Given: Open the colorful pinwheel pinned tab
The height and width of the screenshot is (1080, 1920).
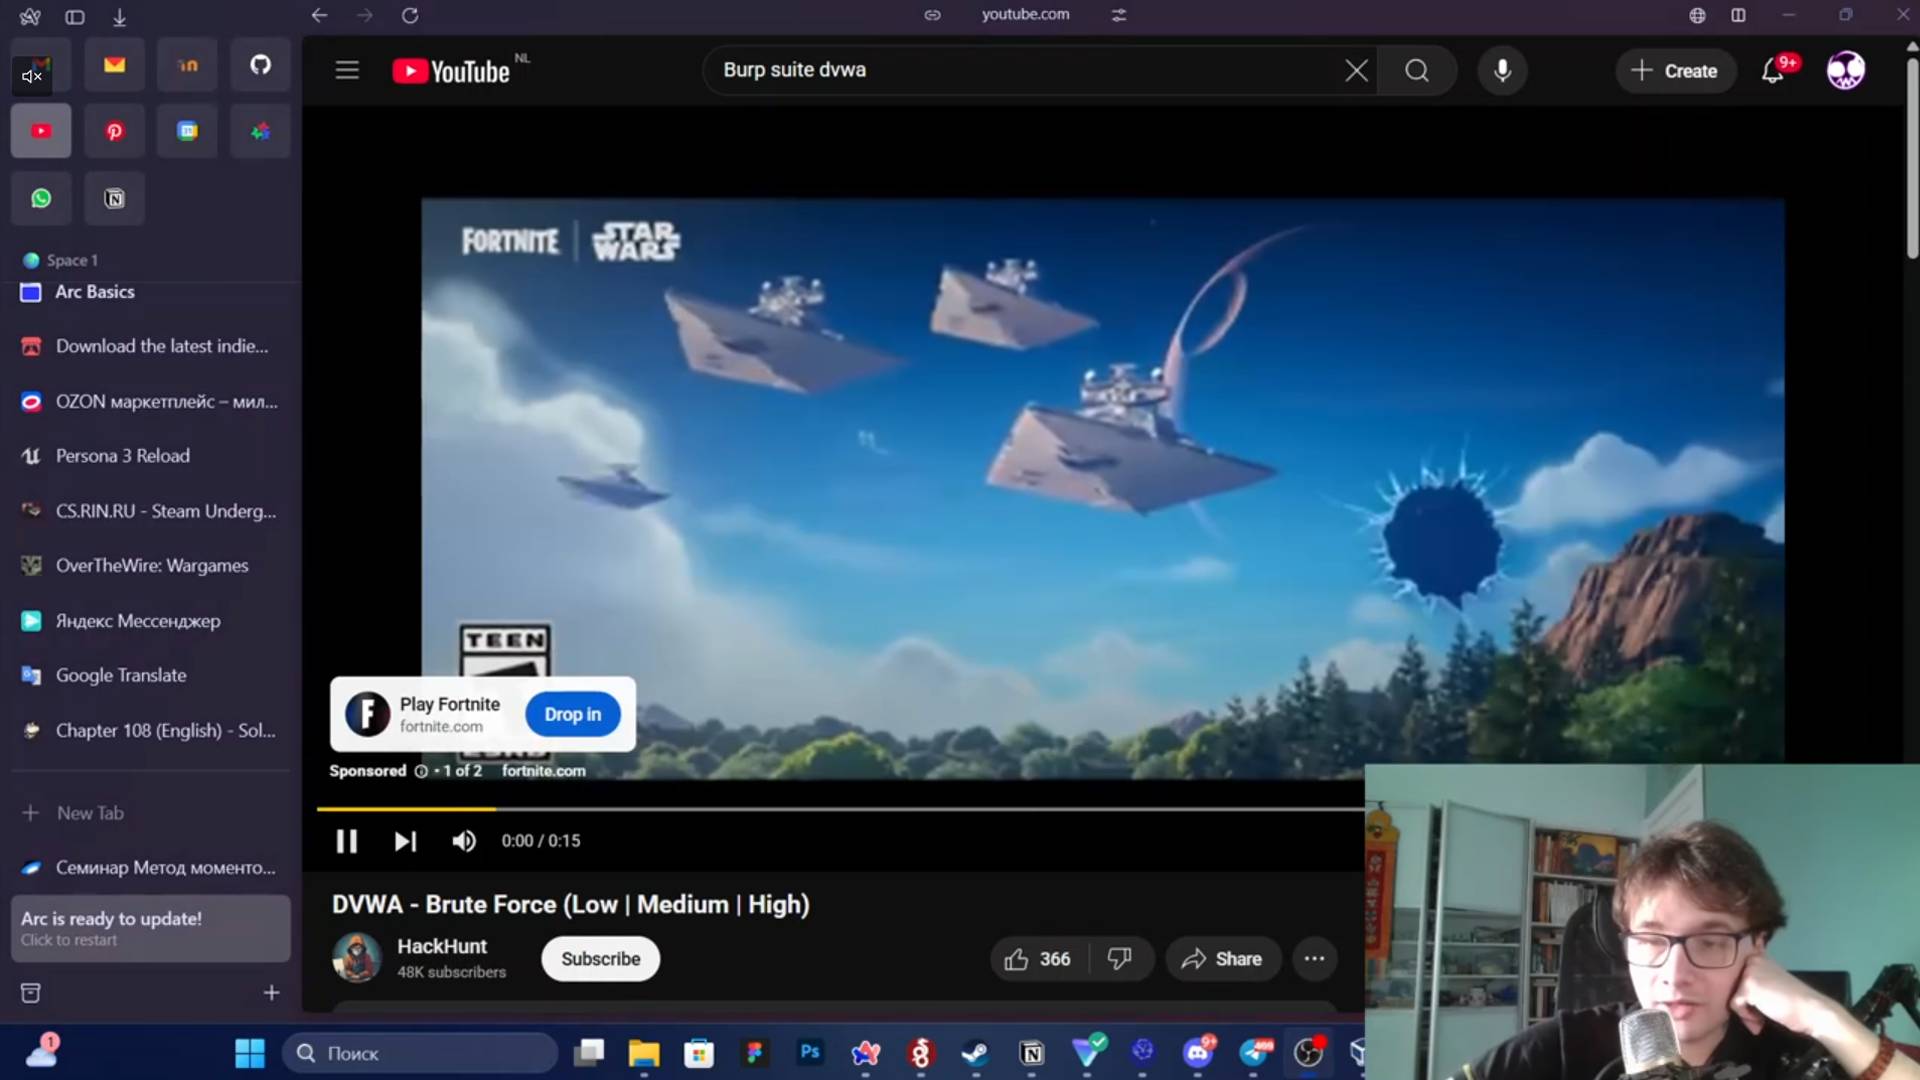Looking at the screenshot, I should click(x=260, y=131).
